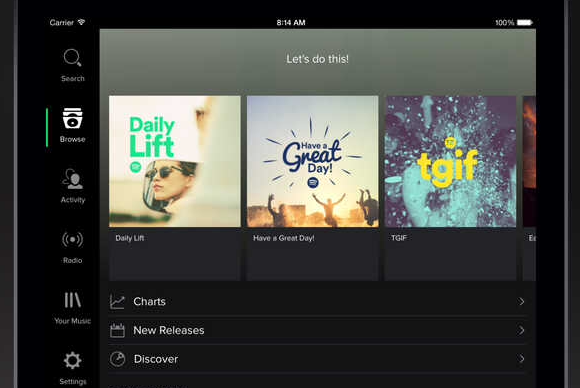The height and width of the screenshot is (388, 580).
Task: Tap the 100% battery percentage
Action: click(x=505, y=23)
